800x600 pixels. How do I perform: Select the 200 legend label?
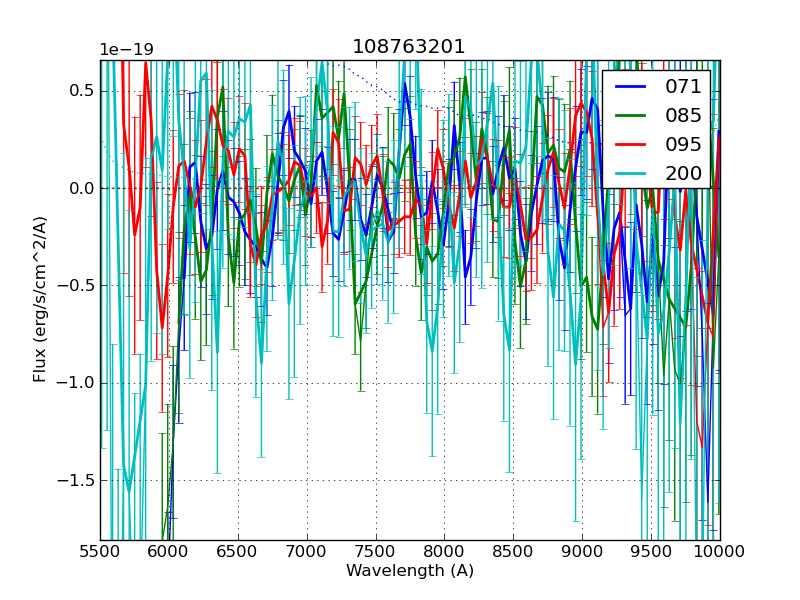coord(684,173)
